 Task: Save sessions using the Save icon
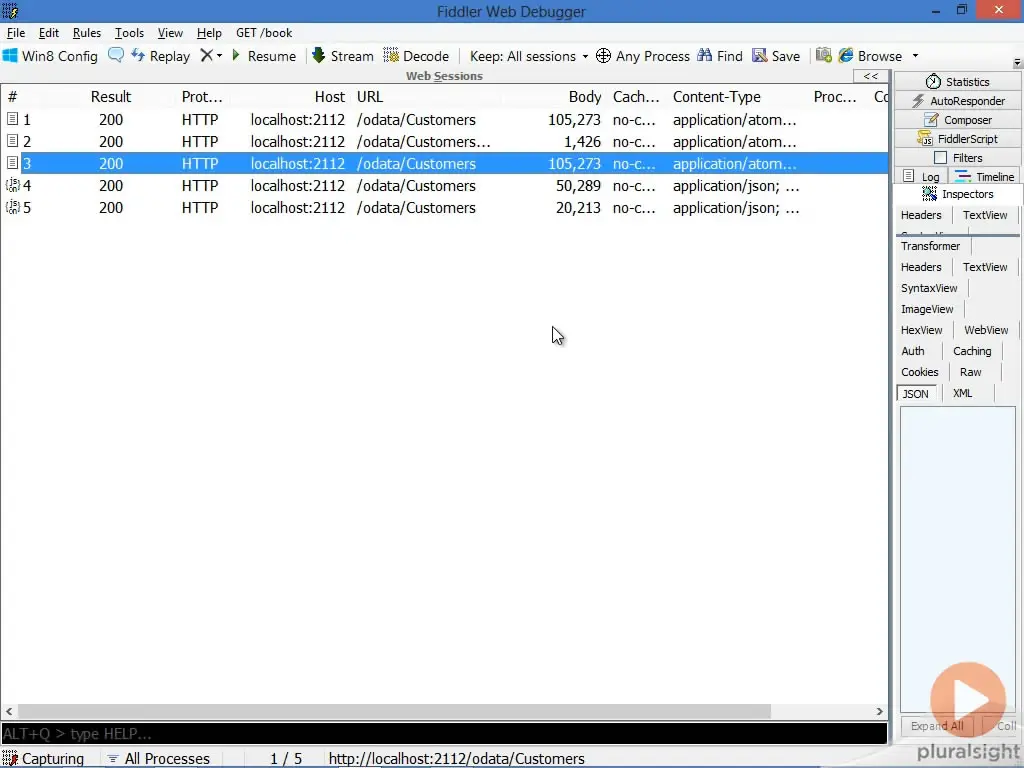click(x=760, y=56)
